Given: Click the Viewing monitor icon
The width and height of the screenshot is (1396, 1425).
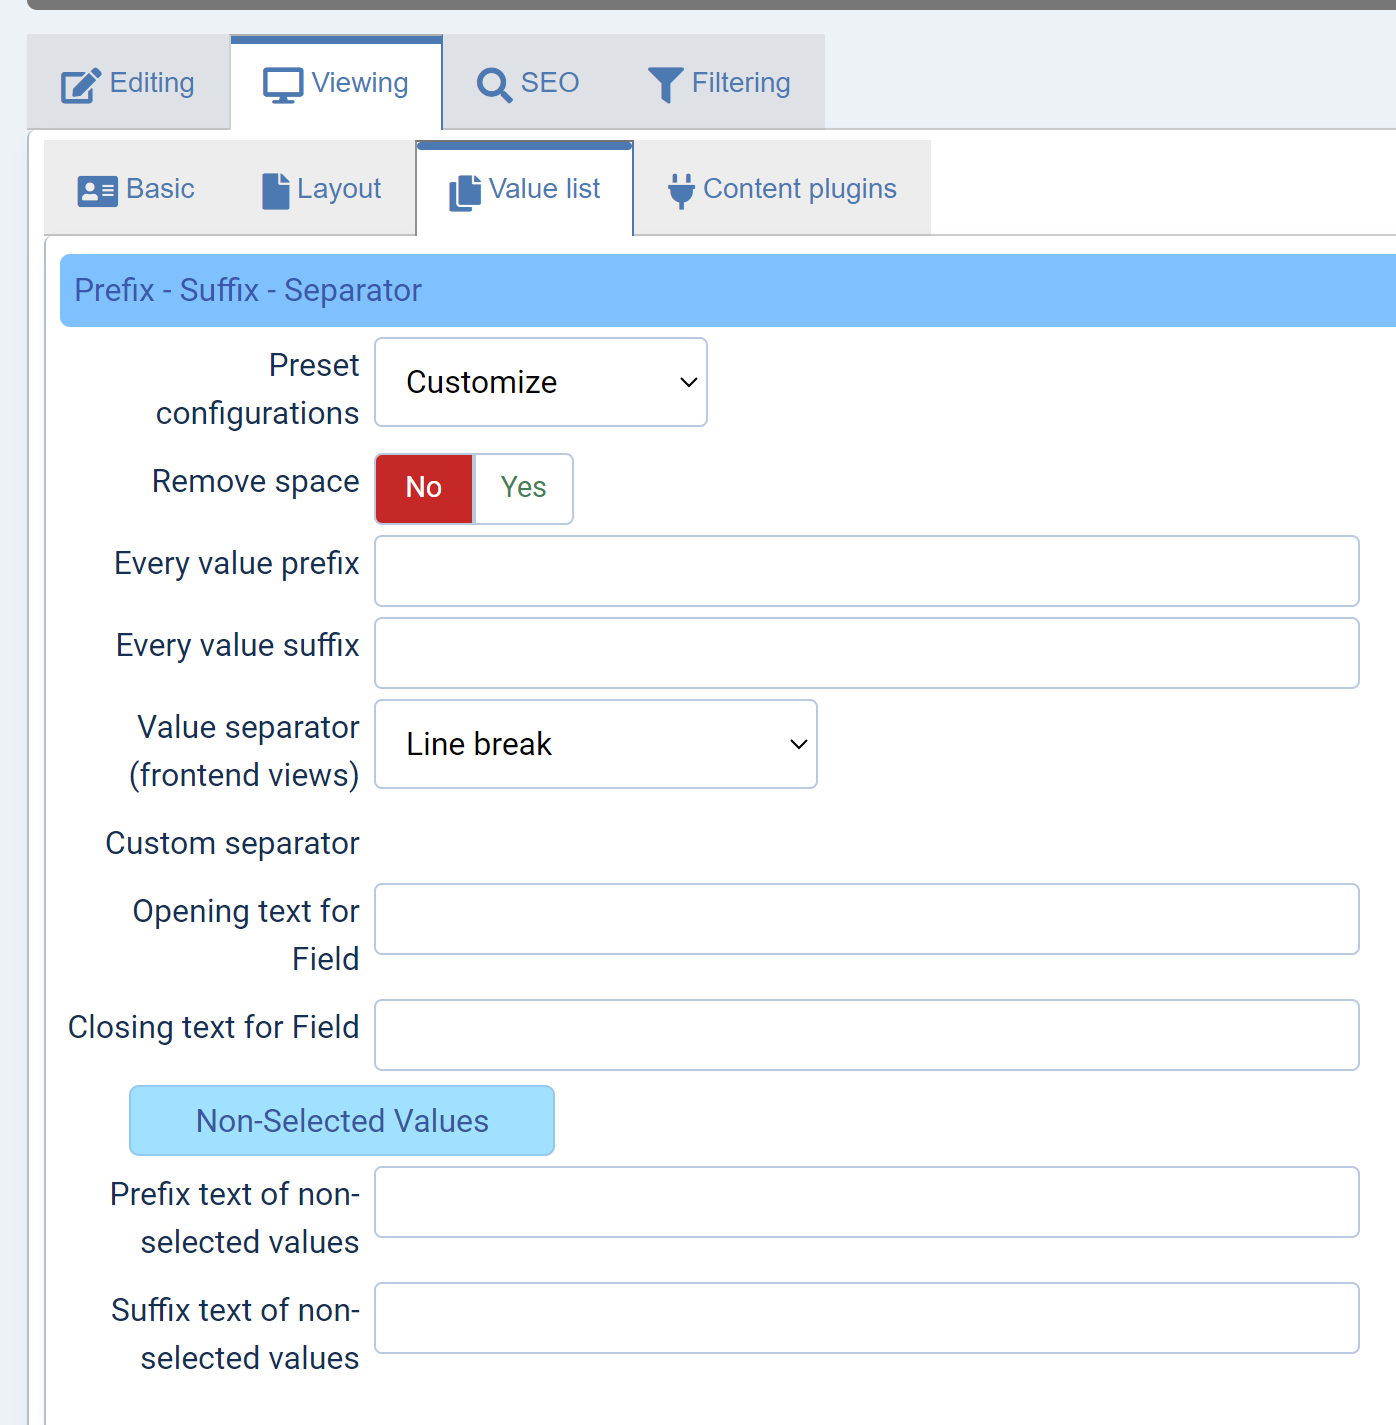Looking at the screenshot, I should coord(283,85).
